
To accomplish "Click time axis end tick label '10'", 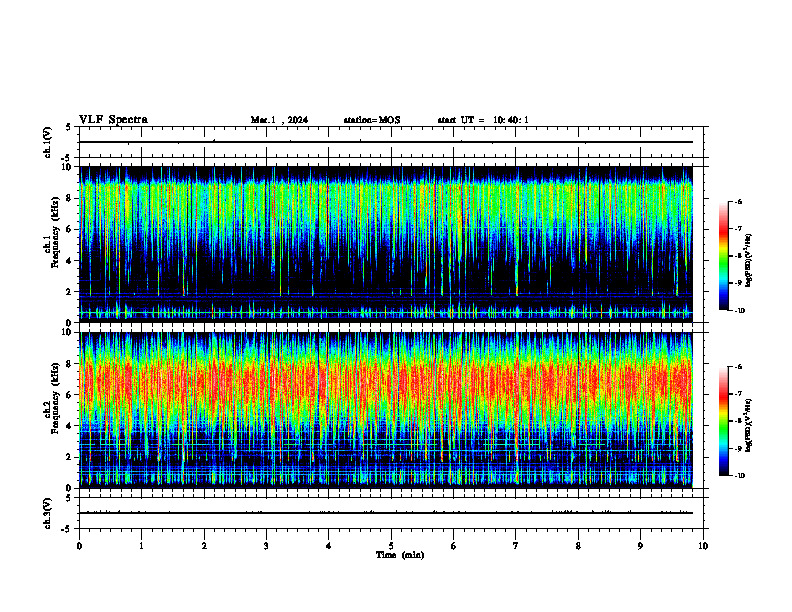I will click(703, 546).
